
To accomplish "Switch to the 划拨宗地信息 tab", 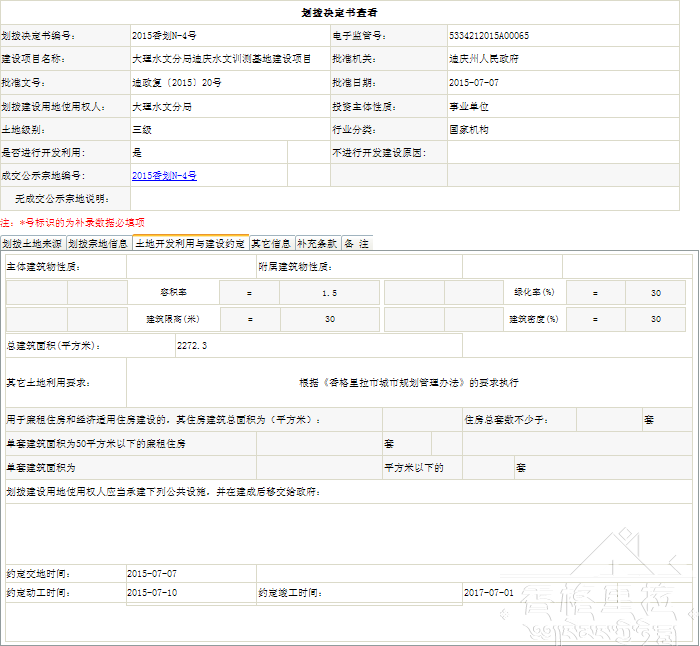I will (99, 243).
